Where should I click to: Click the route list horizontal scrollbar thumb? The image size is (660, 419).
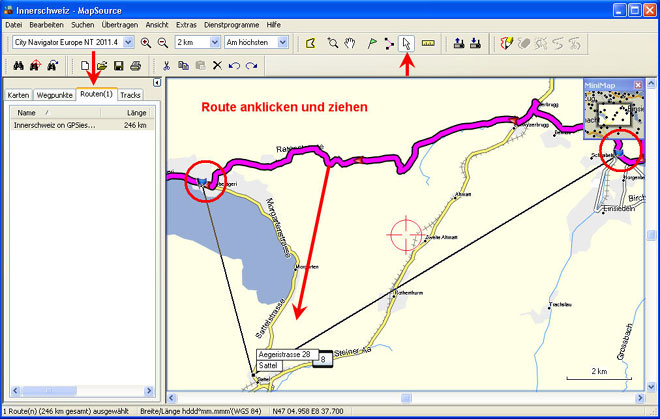tap(49, 391)
